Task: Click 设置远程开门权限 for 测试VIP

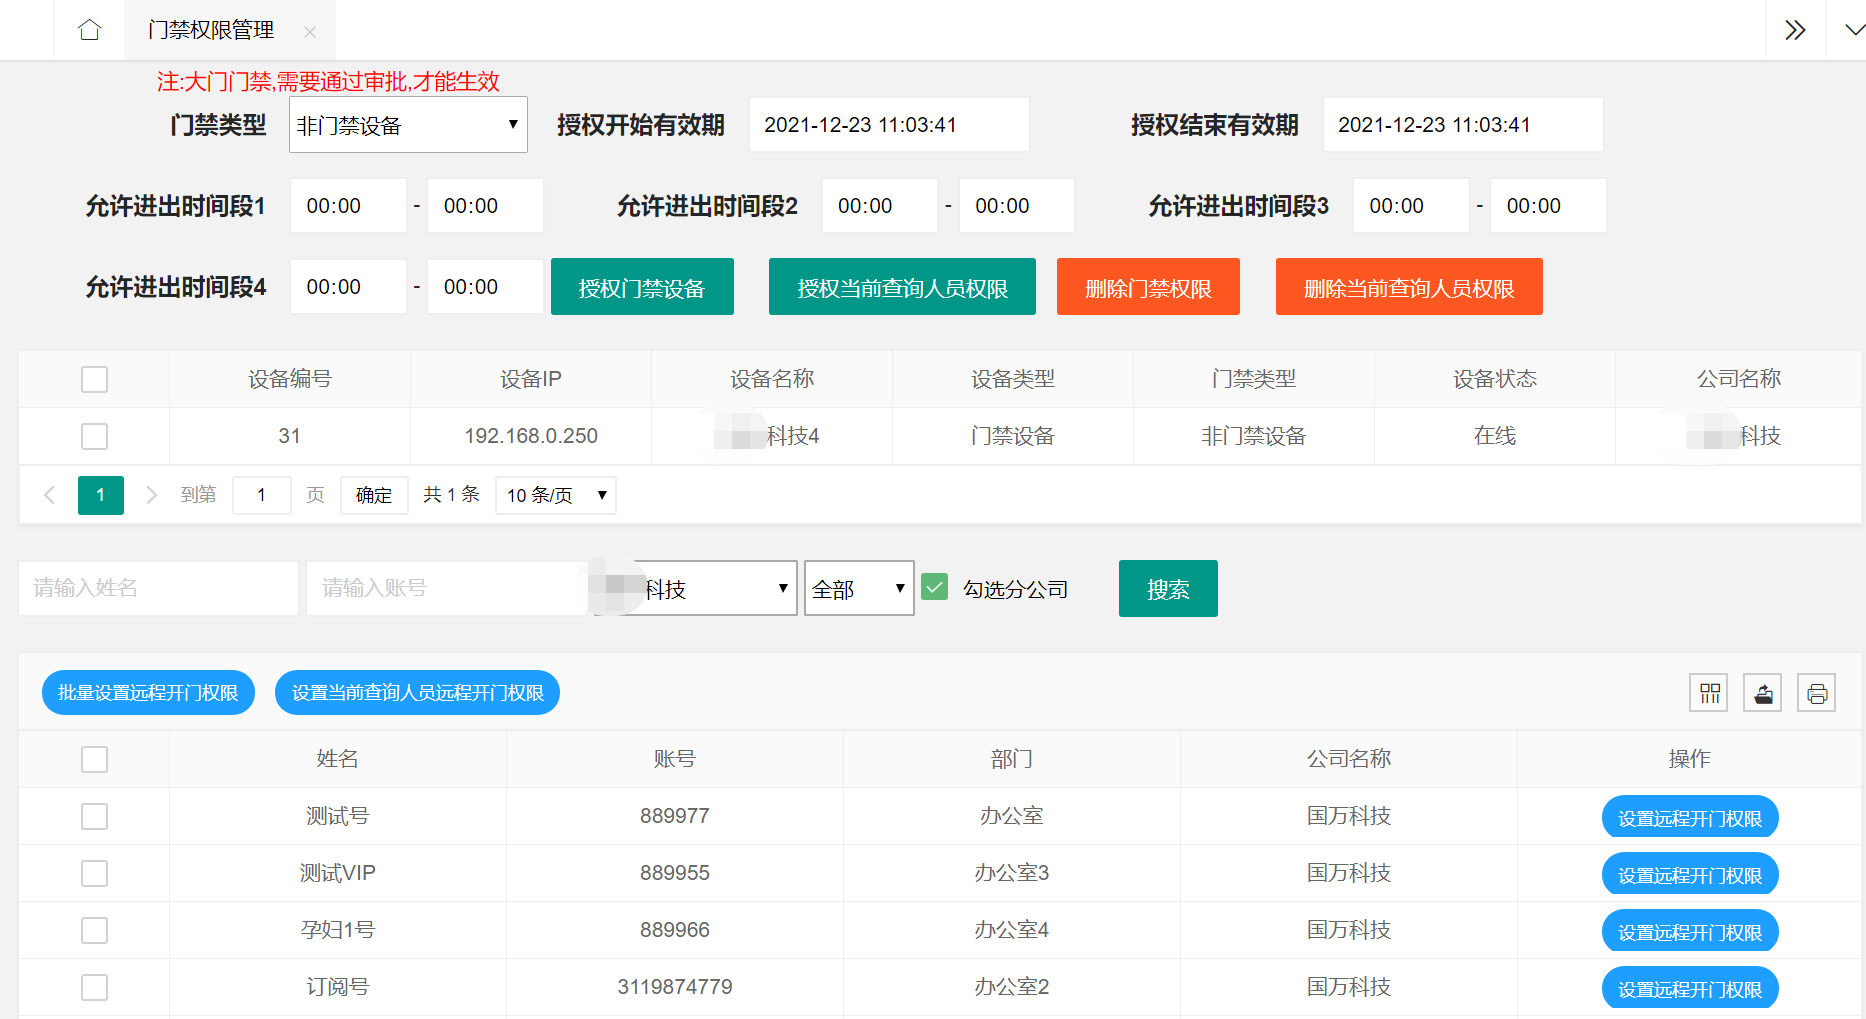Action: coord(1690,873)
